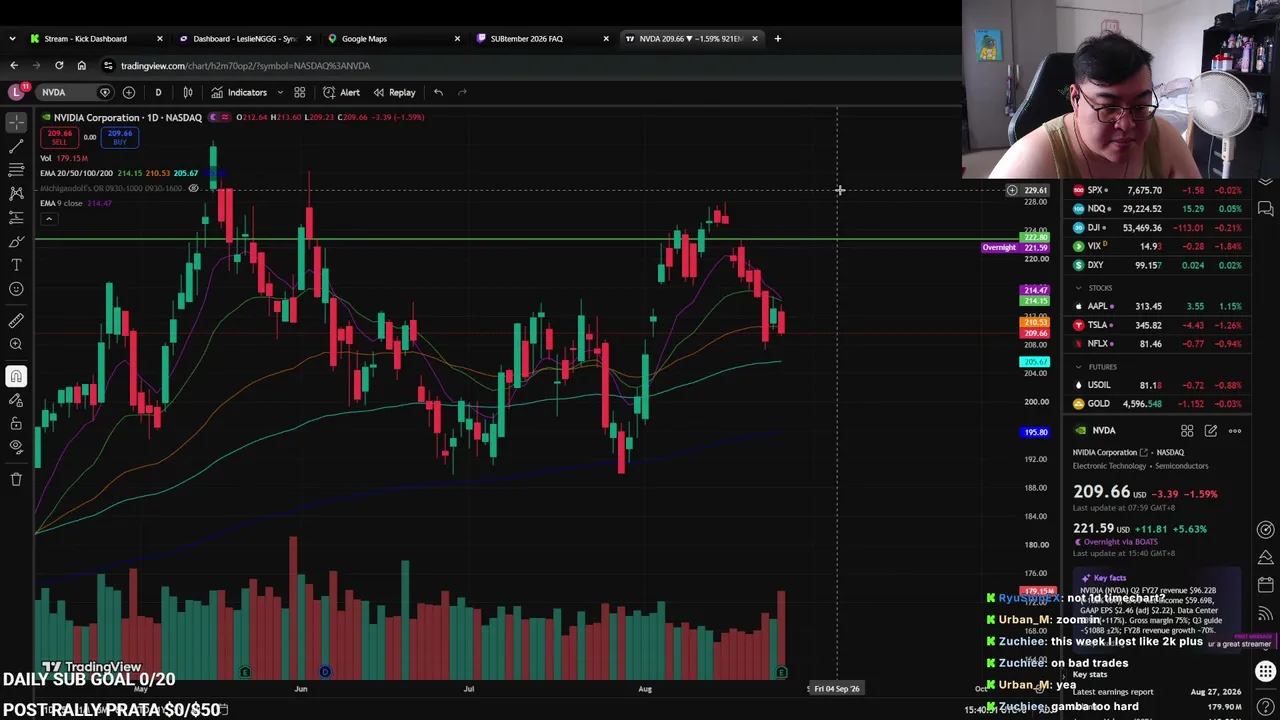Screen dimensions: 1280x720
Task: Change the D chart interval
Action: coord(158,92)
